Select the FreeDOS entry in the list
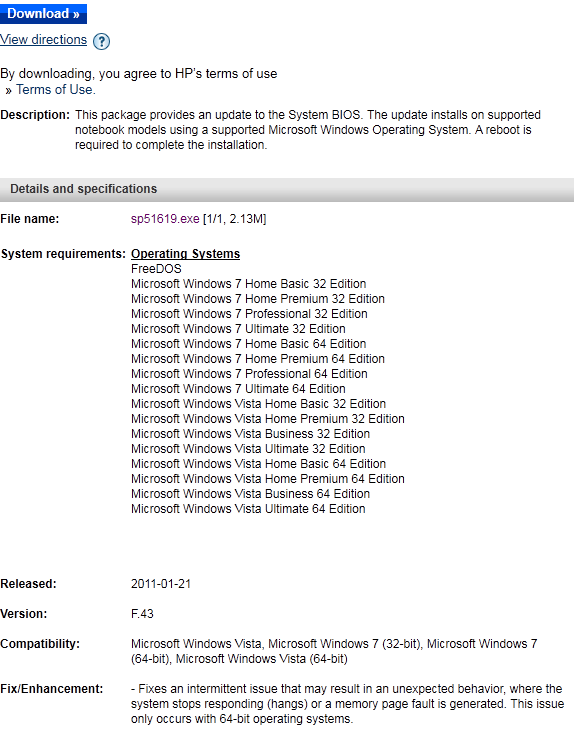 tap(156, 269)
